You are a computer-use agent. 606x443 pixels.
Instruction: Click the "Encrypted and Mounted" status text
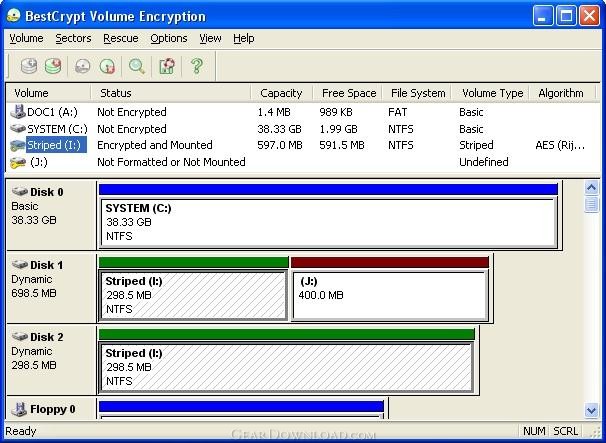pyautogui.click(x=155, y=145)
